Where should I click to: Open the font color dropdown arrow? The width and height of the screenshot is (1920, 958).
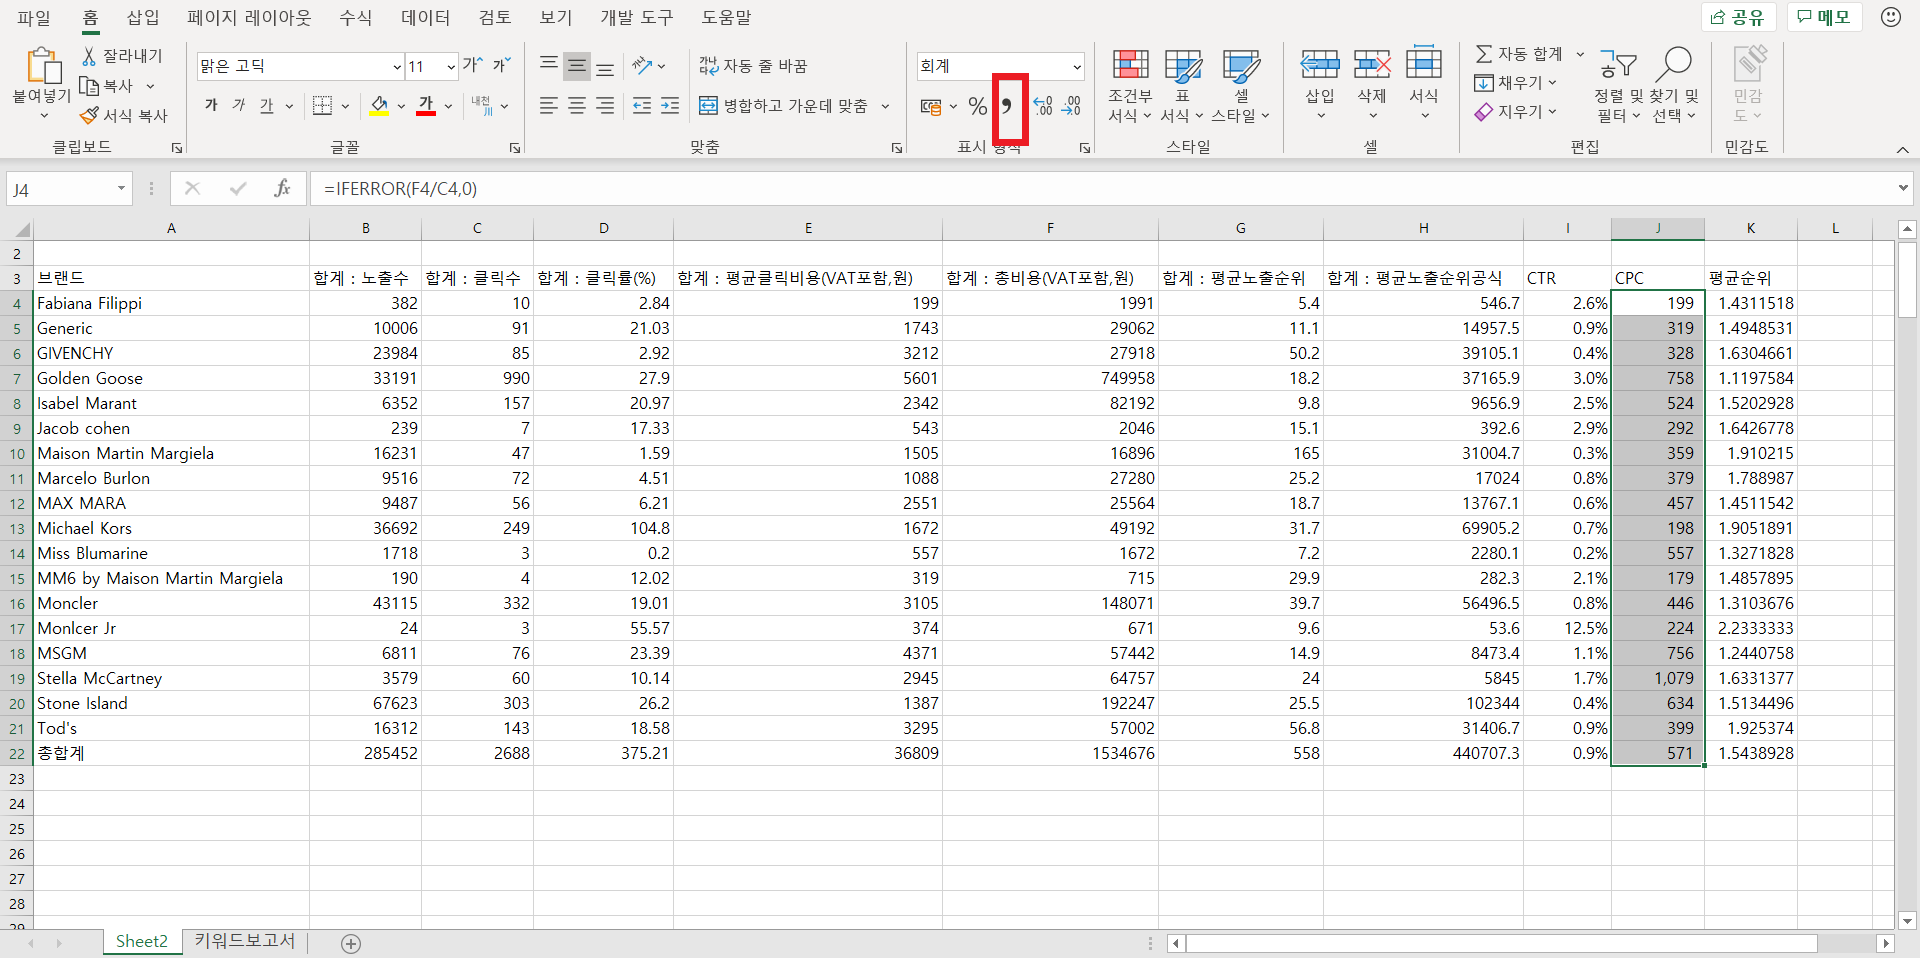pyautogui.click(x=448, y=106)
